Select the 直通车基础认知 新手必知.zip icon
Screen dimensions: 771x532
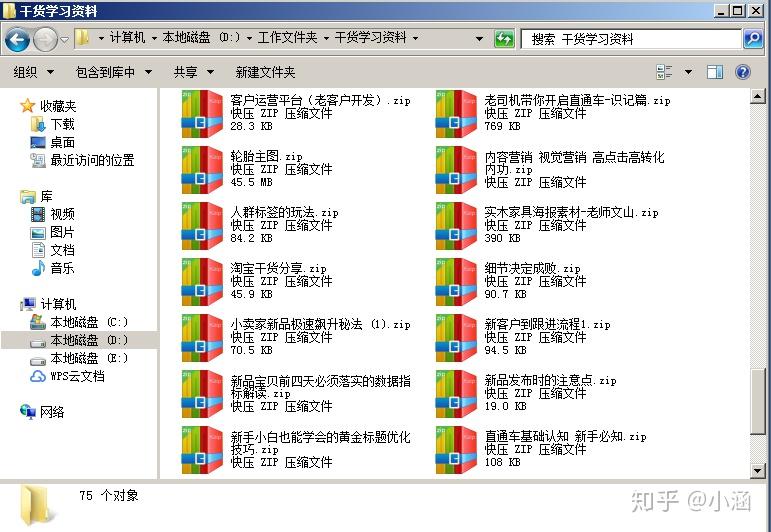(x=456, y=449)
